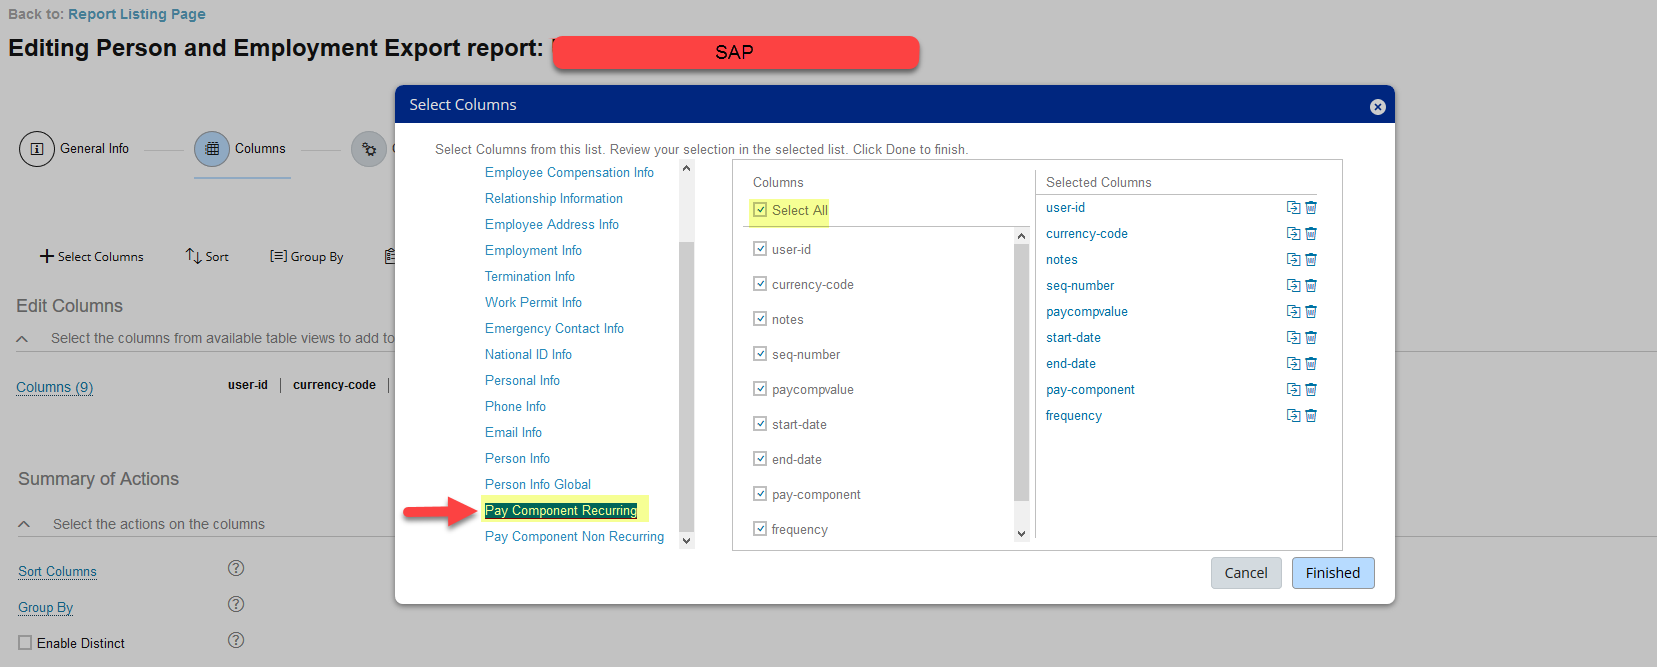Click the Sort toolbar action
The width and height of the screenshot is (1657, 667).
(207, 257)
